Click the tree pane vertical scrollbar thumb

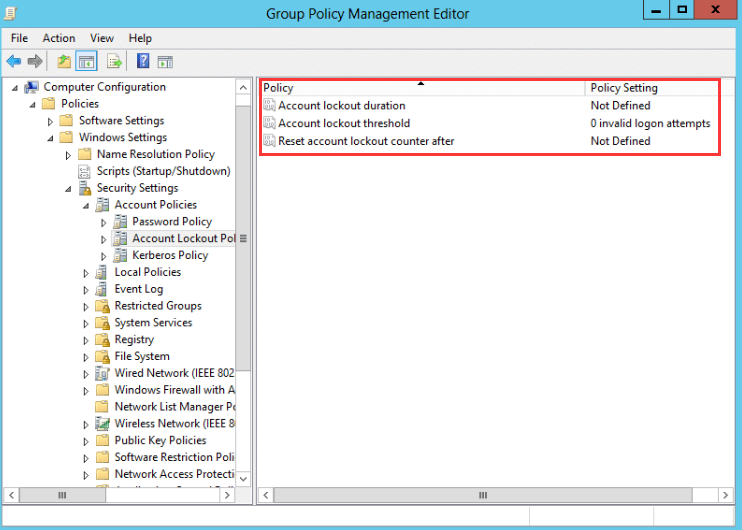243,238
